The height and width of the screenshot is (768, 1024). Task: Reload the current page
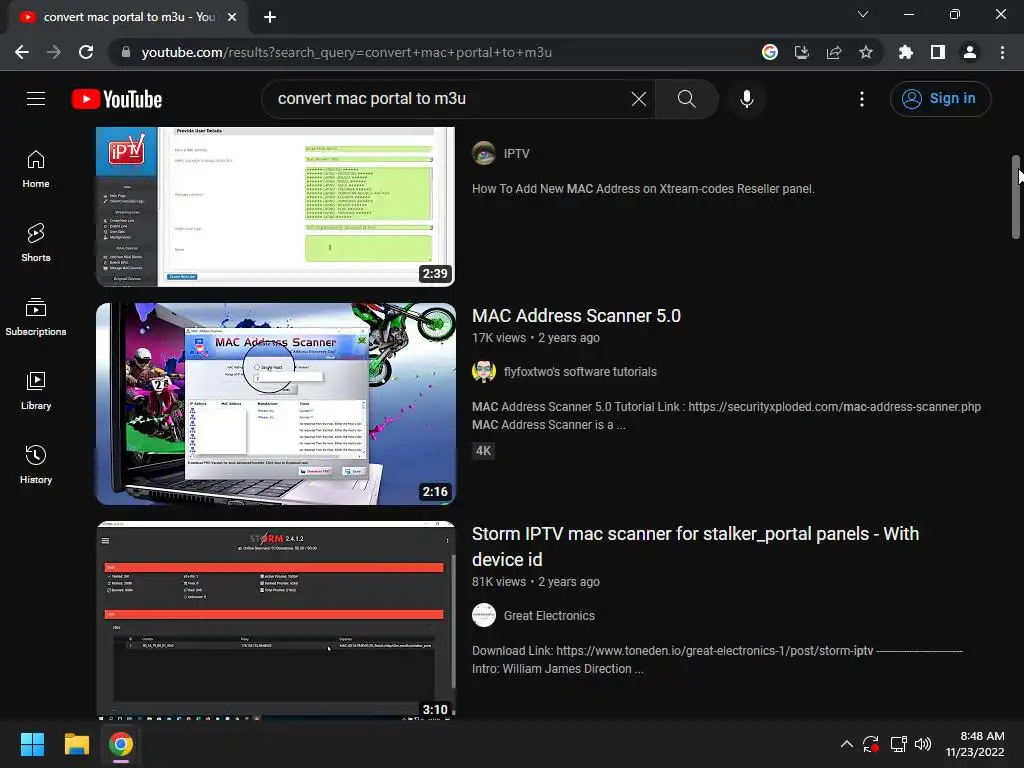(86, 52)
